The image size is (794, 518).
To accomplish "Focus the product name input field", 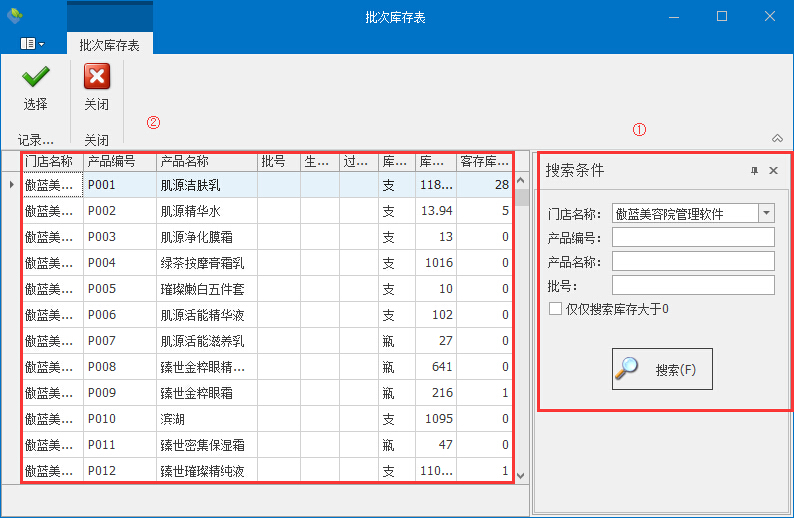I will click(693, 261).
